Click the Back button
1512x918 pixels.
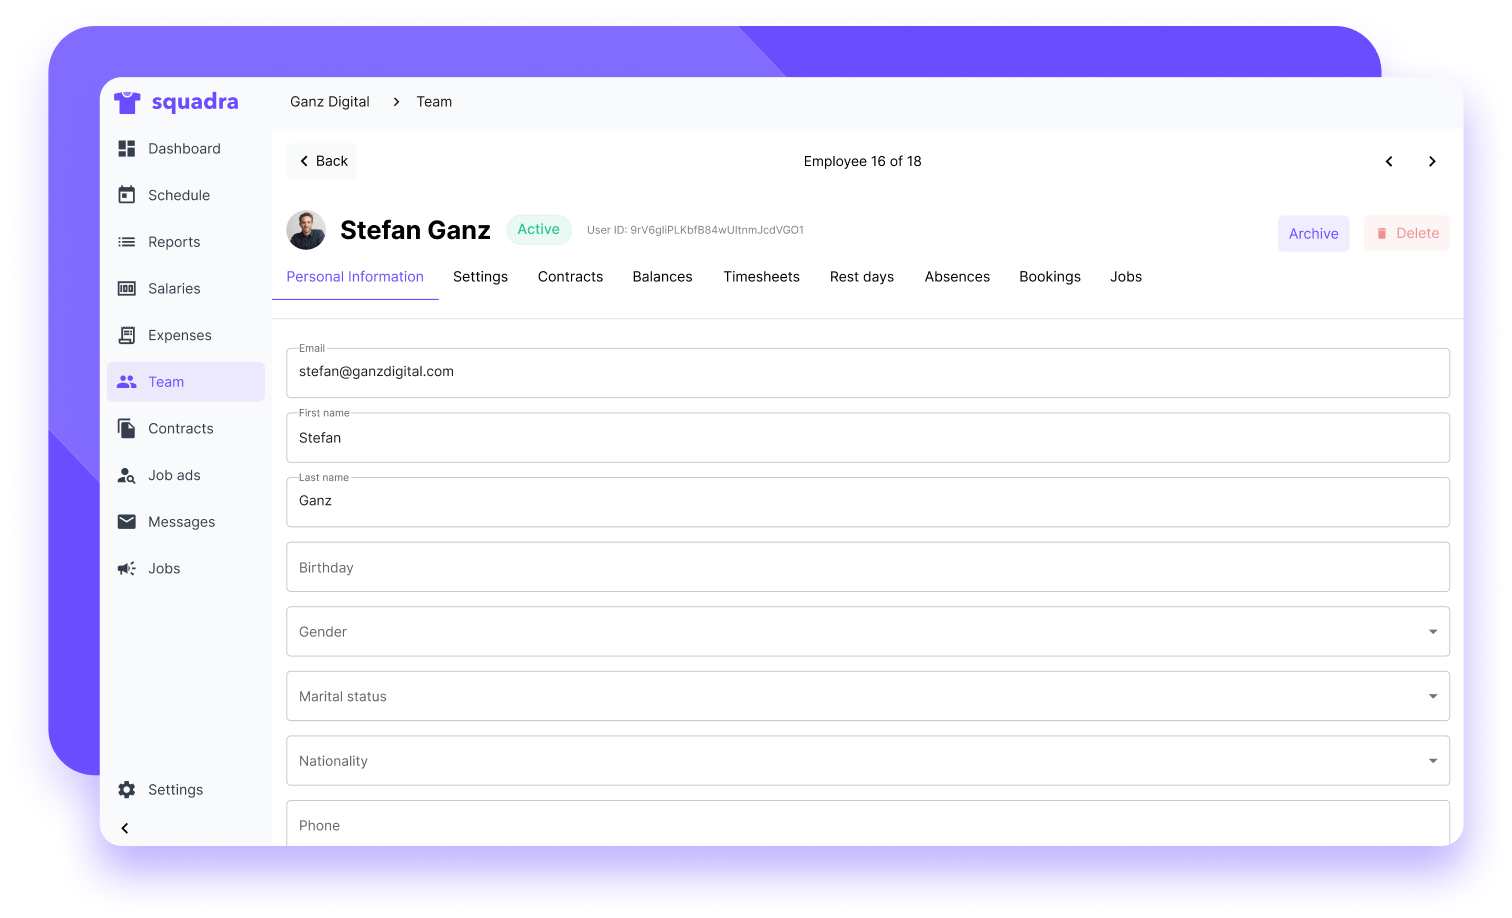pyautogui.click(x=322, y=161)
